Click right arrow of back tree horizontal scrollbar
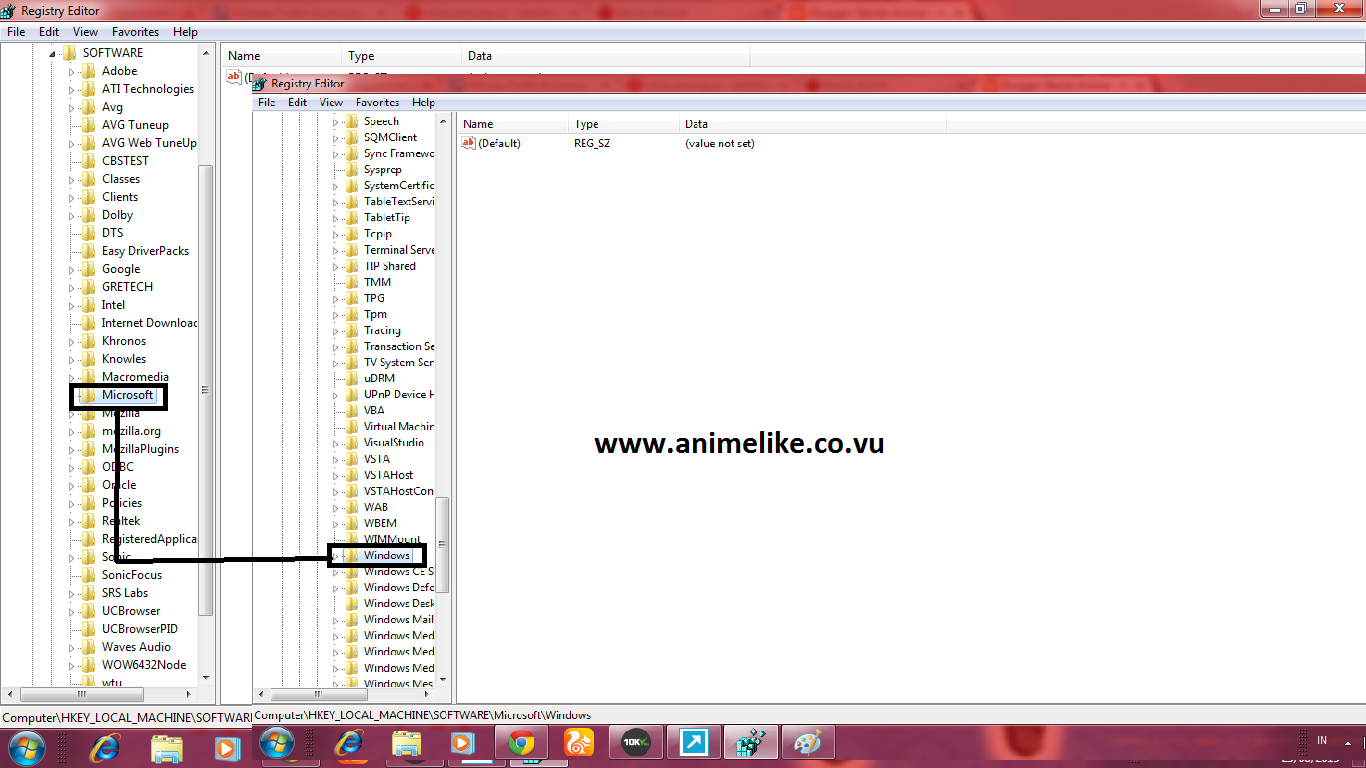Screen dimensions: 1366x768 pos(191,694)
